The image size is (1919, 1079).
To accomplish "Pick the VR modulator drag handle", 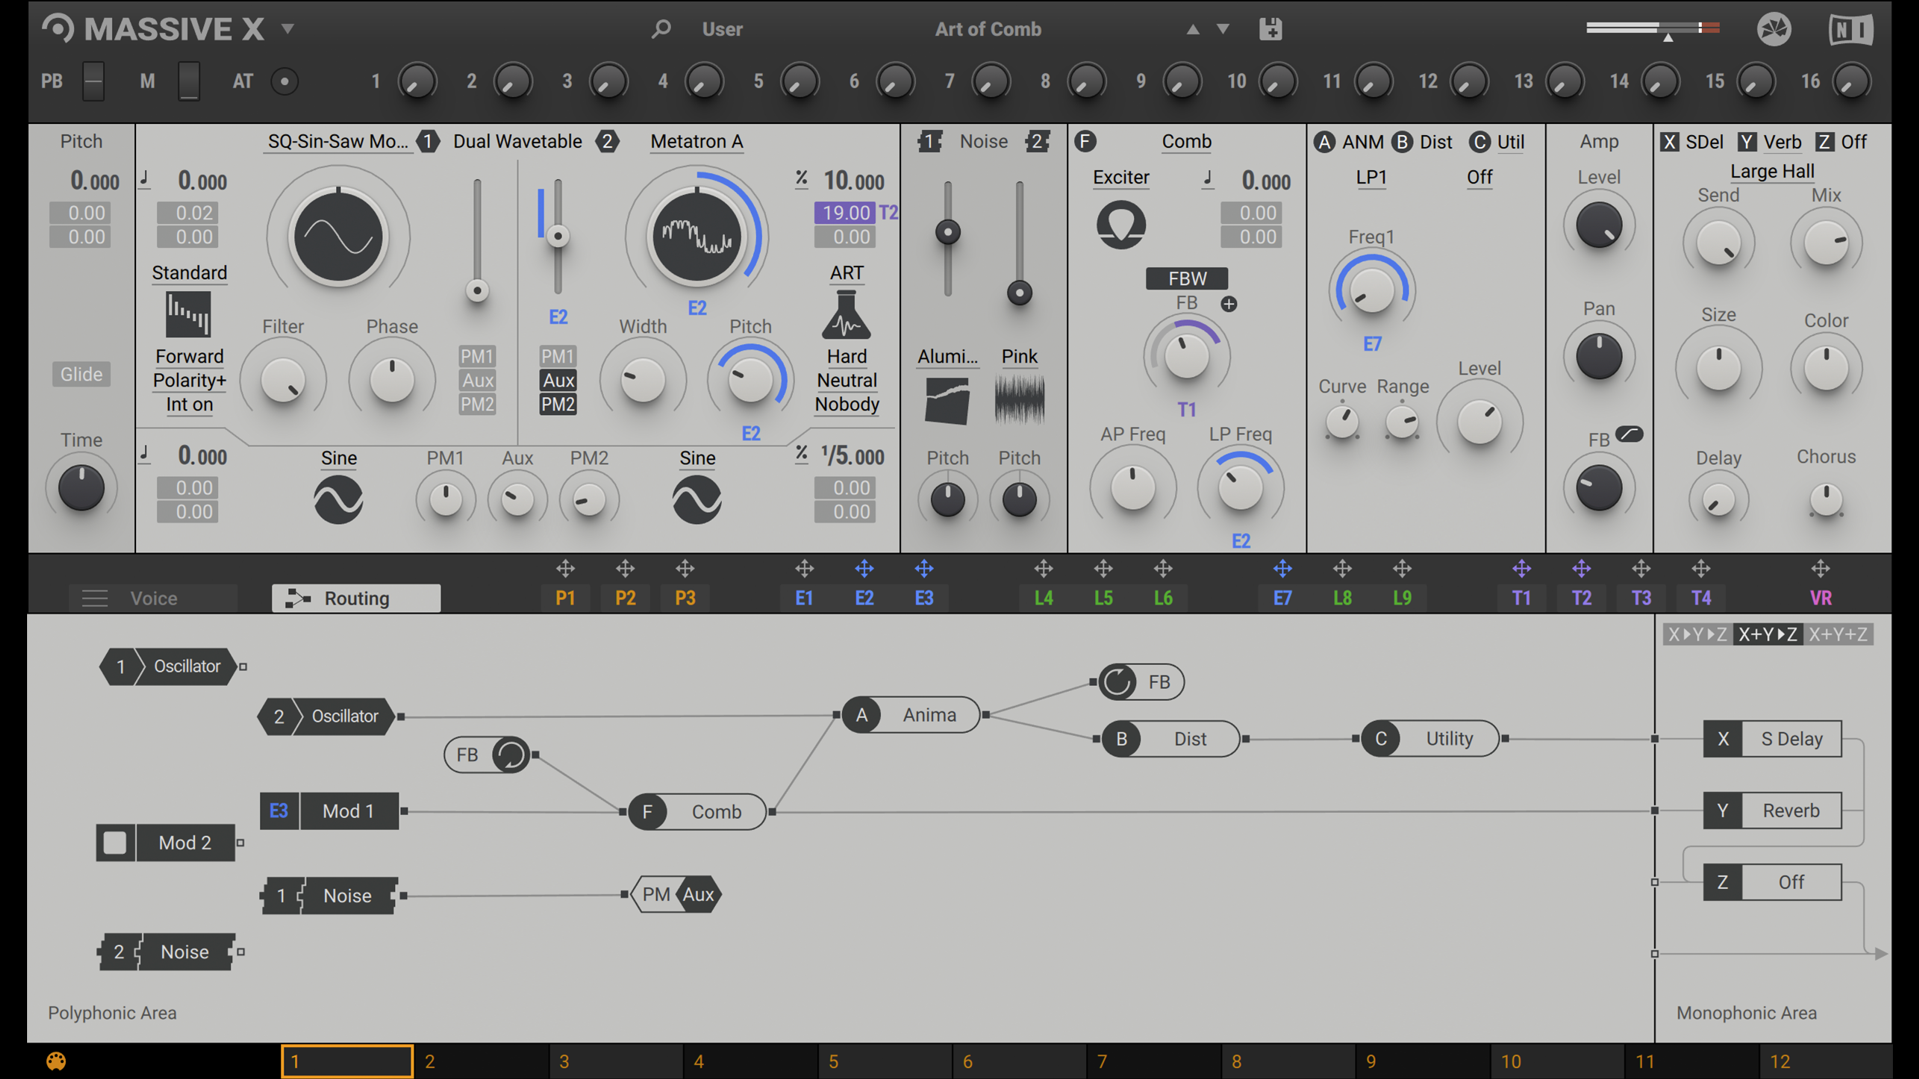I will (x=1820, y=569).
